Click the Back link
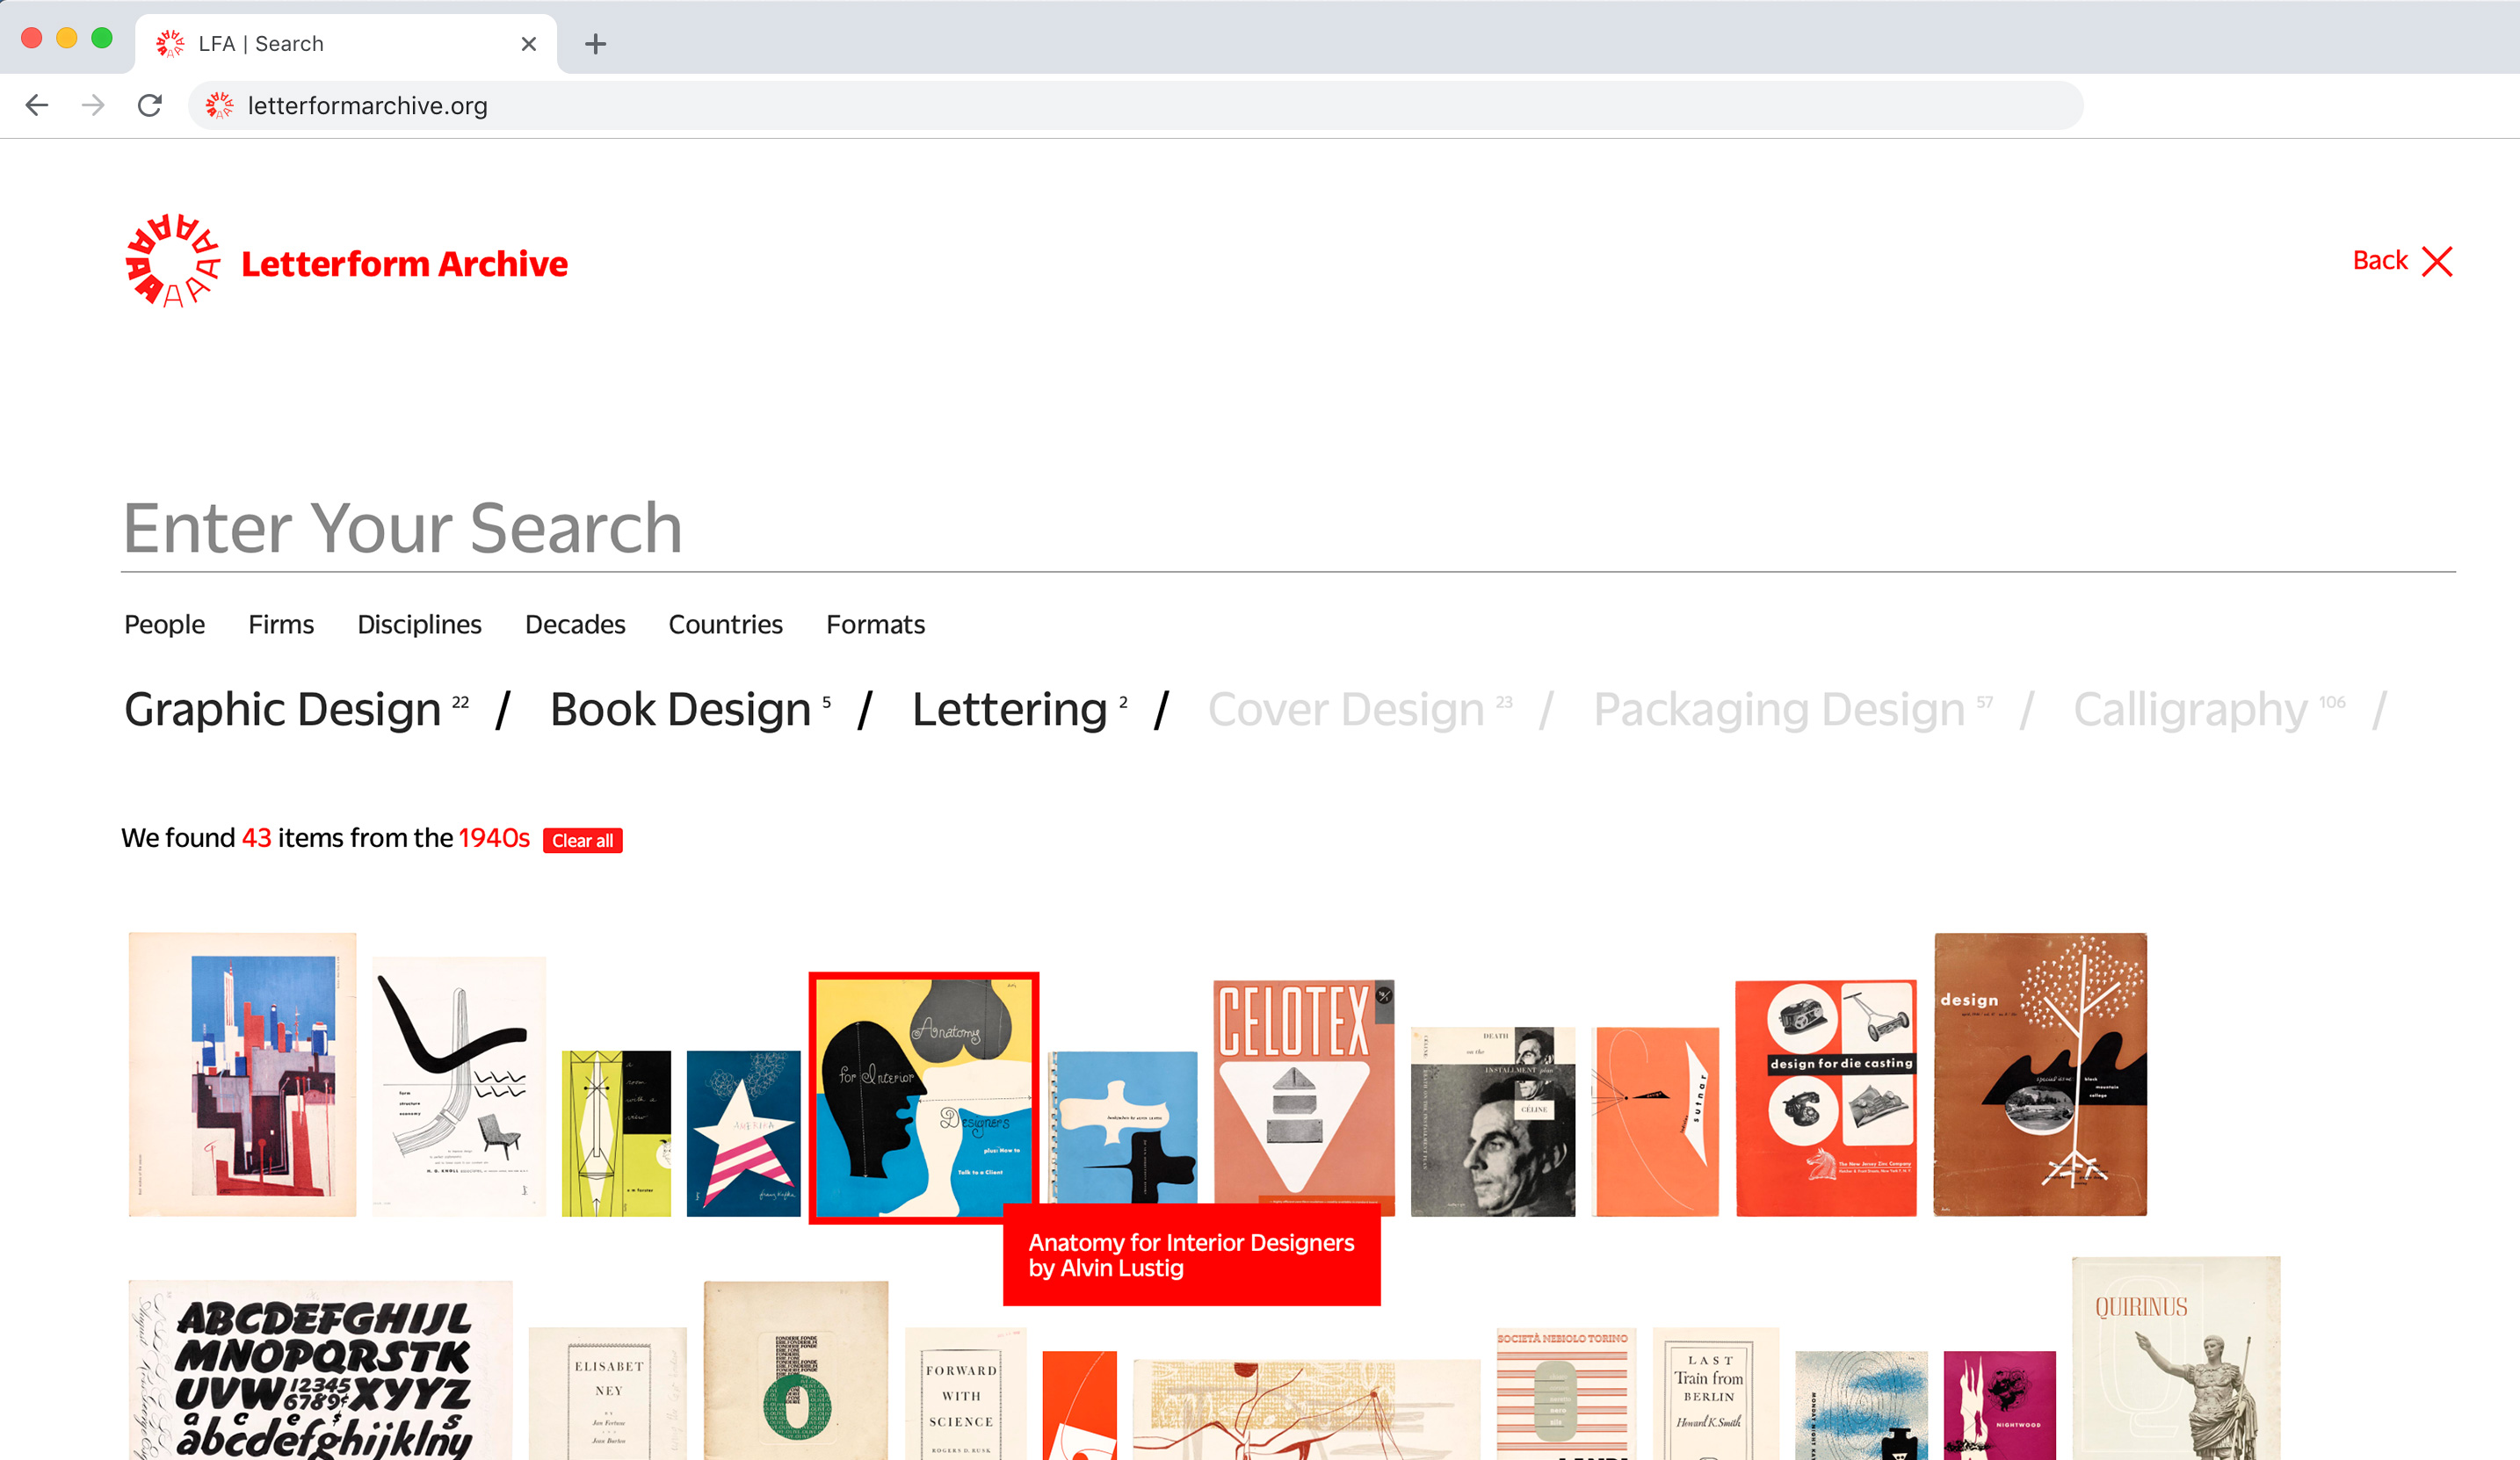Image resolution: width=2520 pixels, height=1460 pixels. point(2379,260)
